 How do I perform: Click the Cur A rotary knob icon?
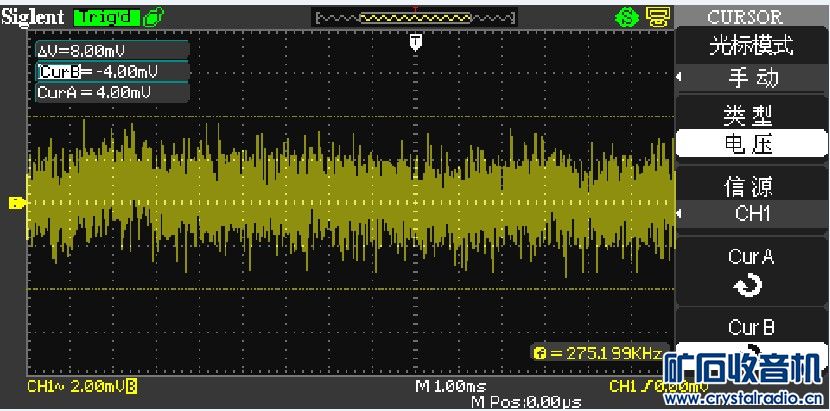[x=750, y=286]
